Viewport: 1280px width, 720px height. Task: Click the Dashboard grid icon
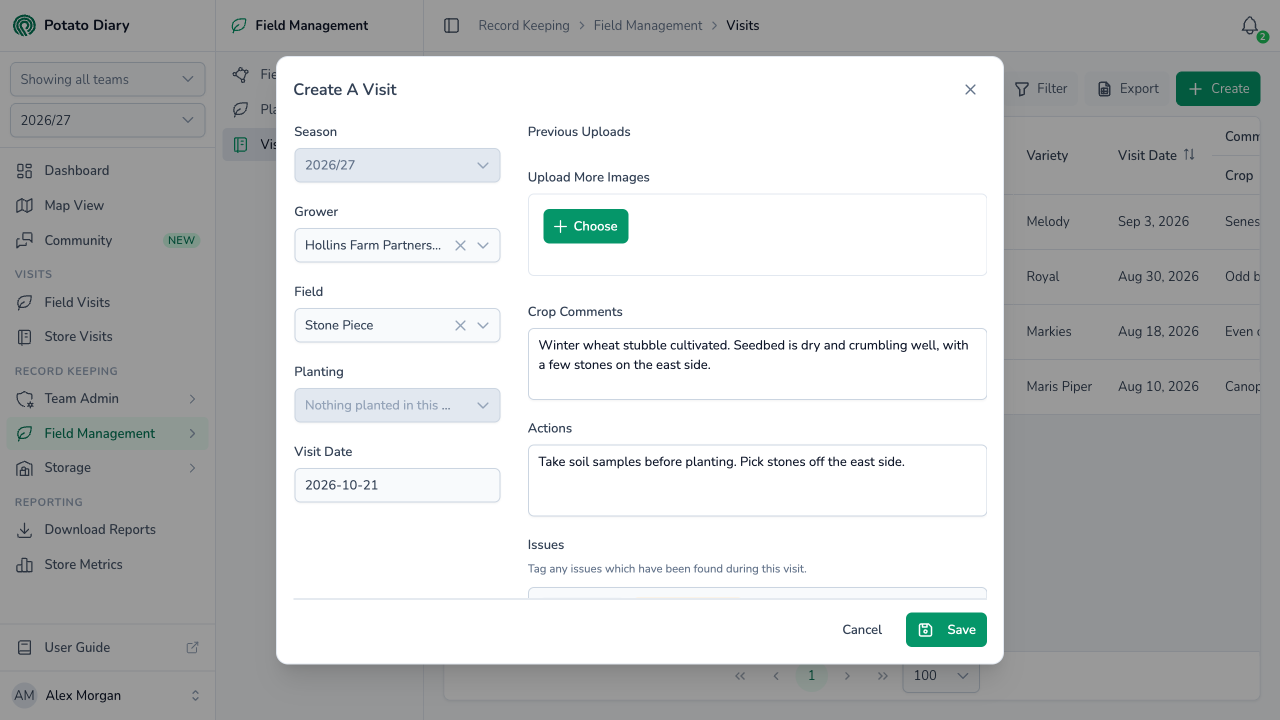point(25,171)
